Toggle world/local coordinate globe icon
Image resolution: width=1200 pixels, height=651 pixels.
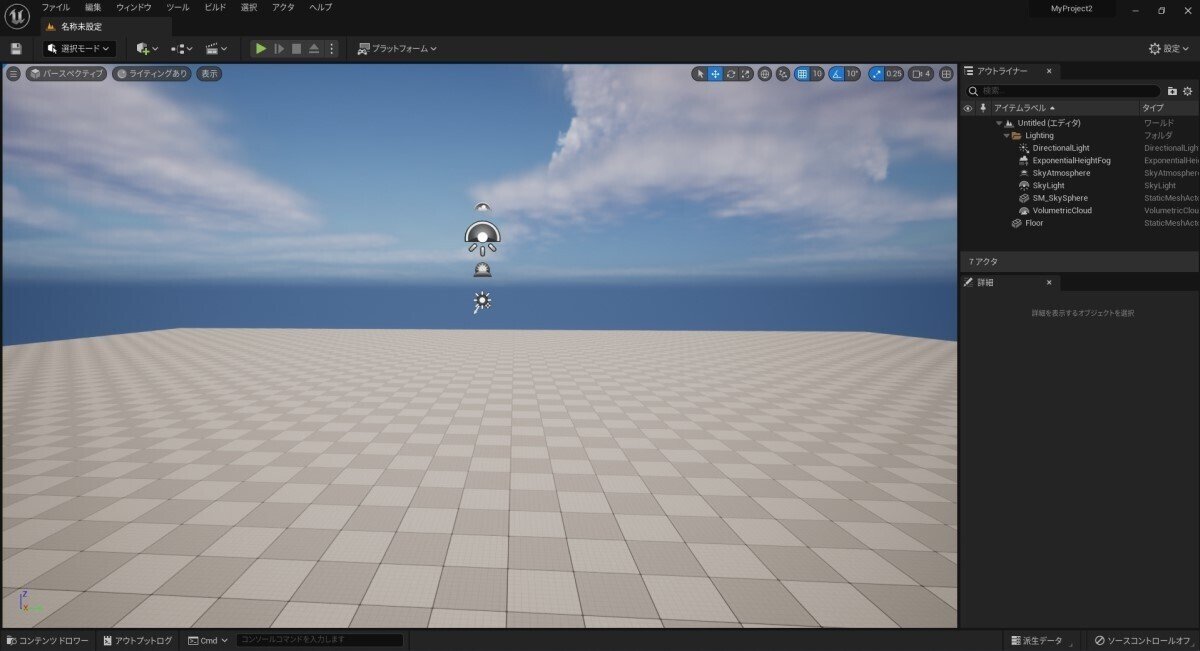[765, 74]
